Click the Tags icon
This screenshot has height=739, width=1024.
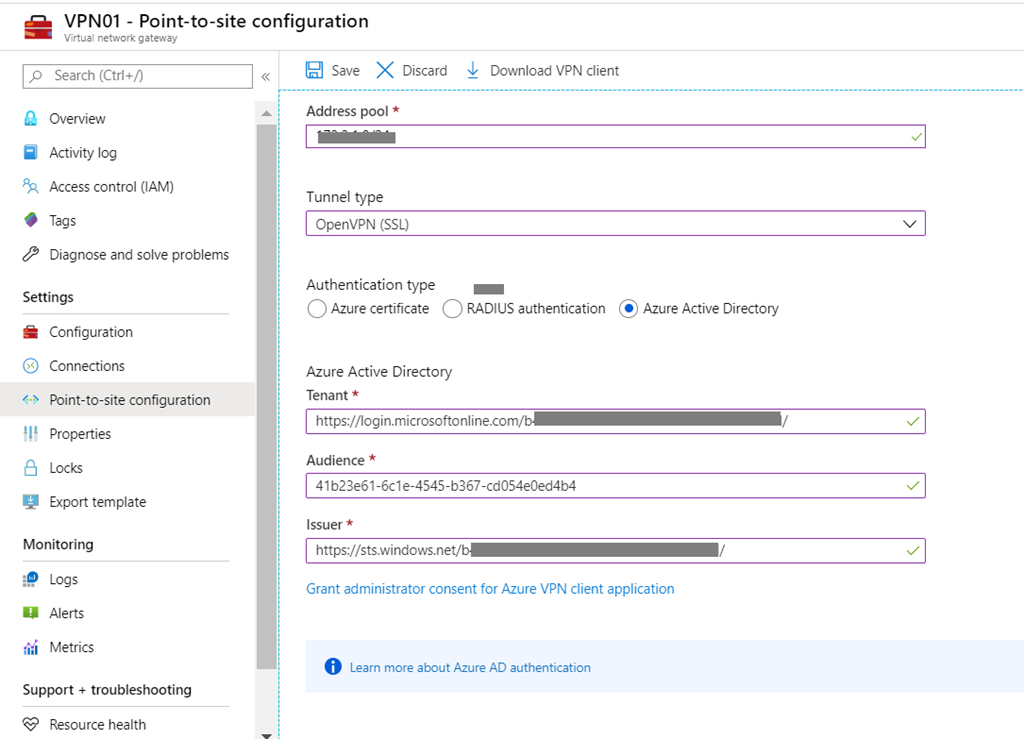(x=31, y=220)
